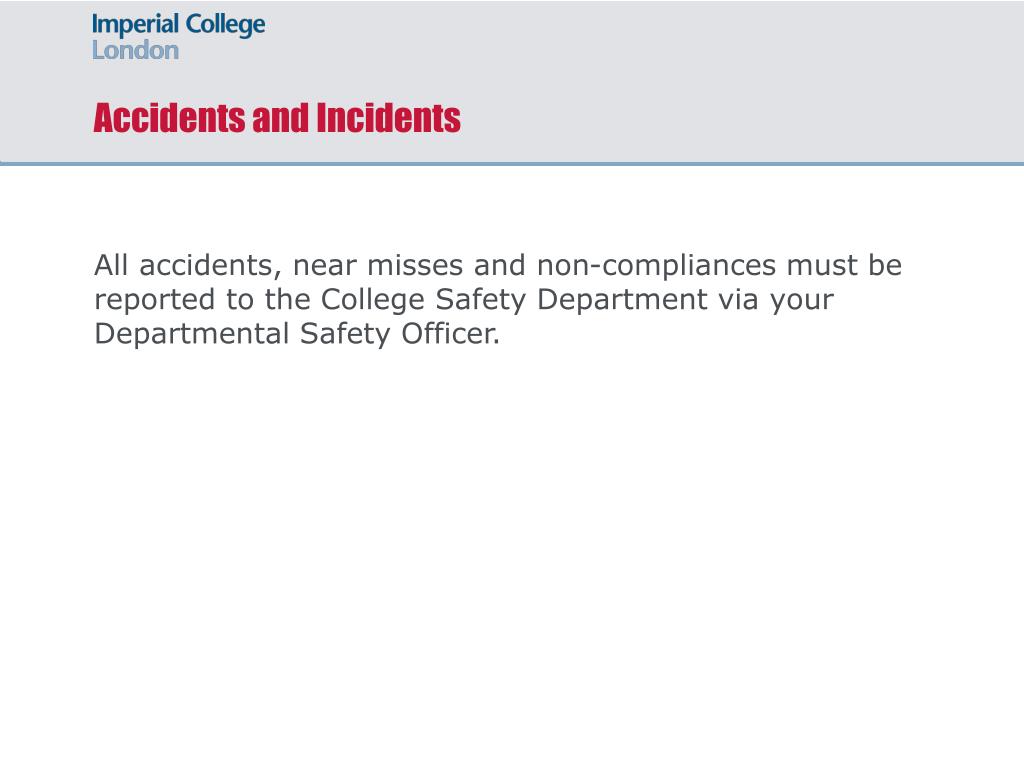This screenshot has width=1024, height=768.
Task: Click the phrase "near misses" in the paragraph
Action: coord(378,265)
